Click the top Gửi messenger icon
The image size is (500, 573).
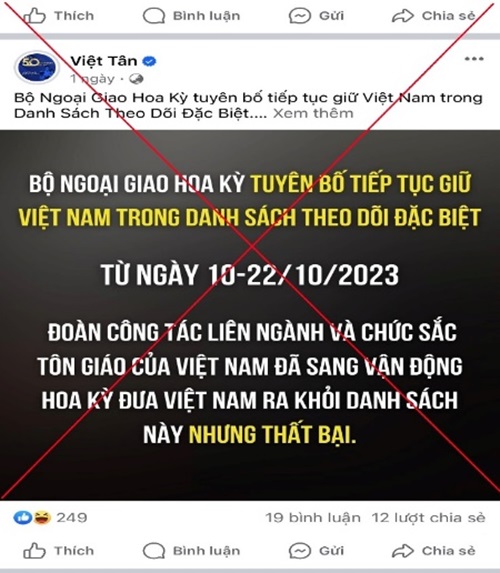pos(300,16)
